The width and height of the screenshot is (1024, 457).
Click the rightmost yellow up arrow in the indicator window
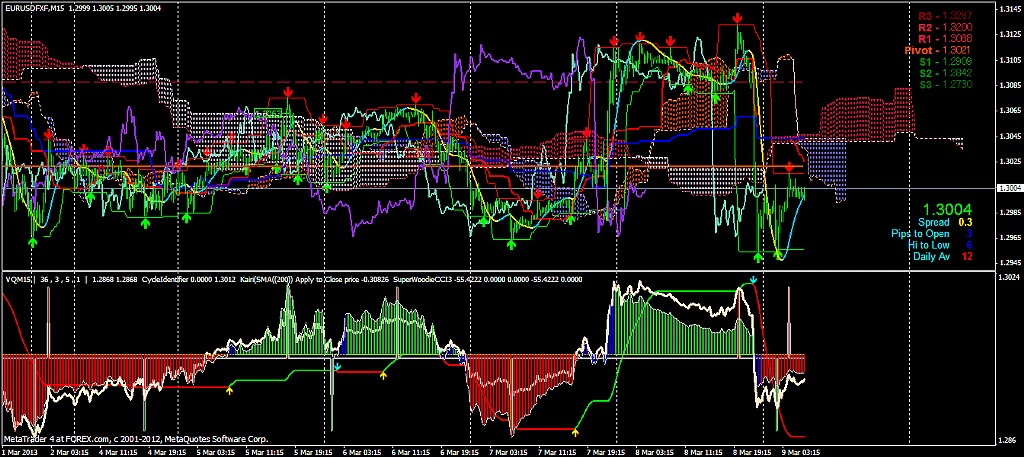coord(575,431)
